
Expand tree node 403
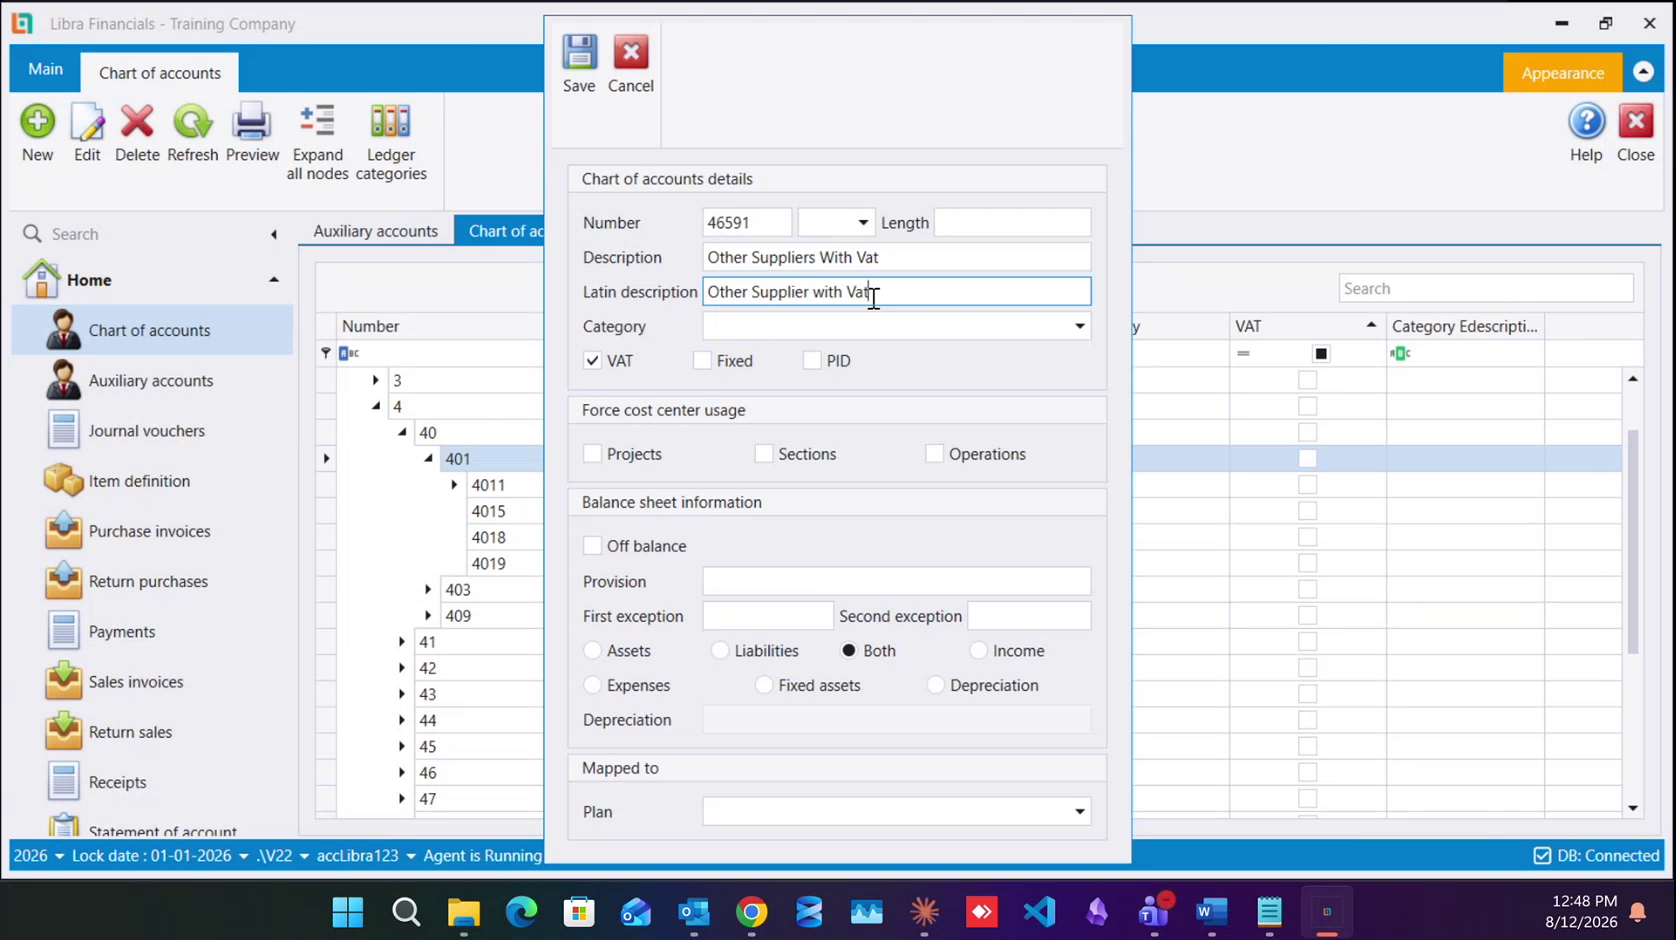428,590
